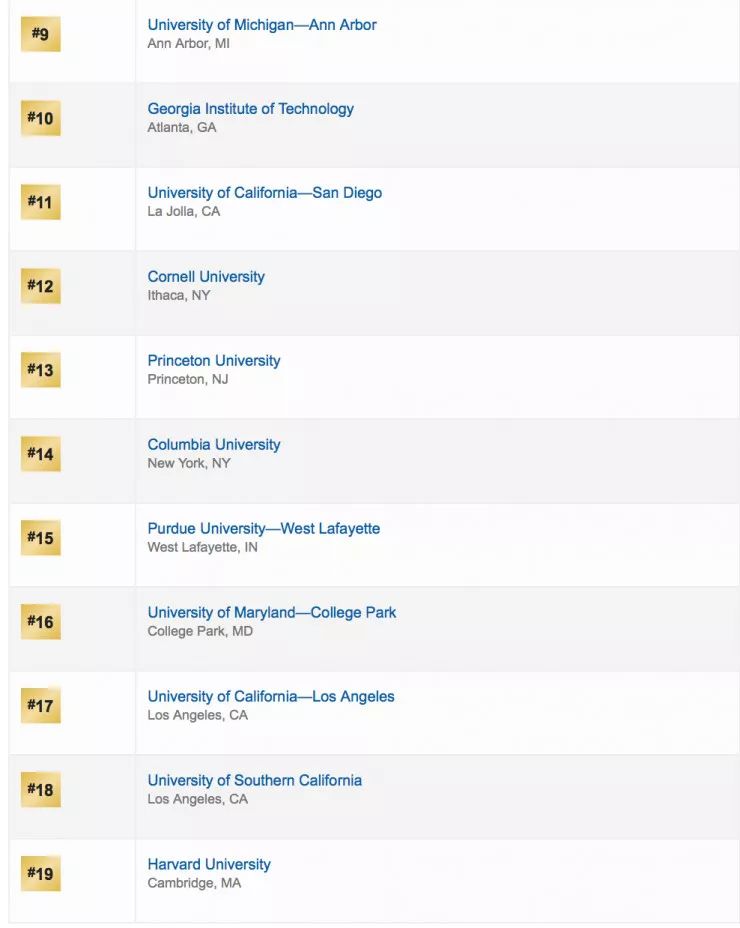
Task: Click the #10 gold rank badge
Action: [x=40, y=118]
